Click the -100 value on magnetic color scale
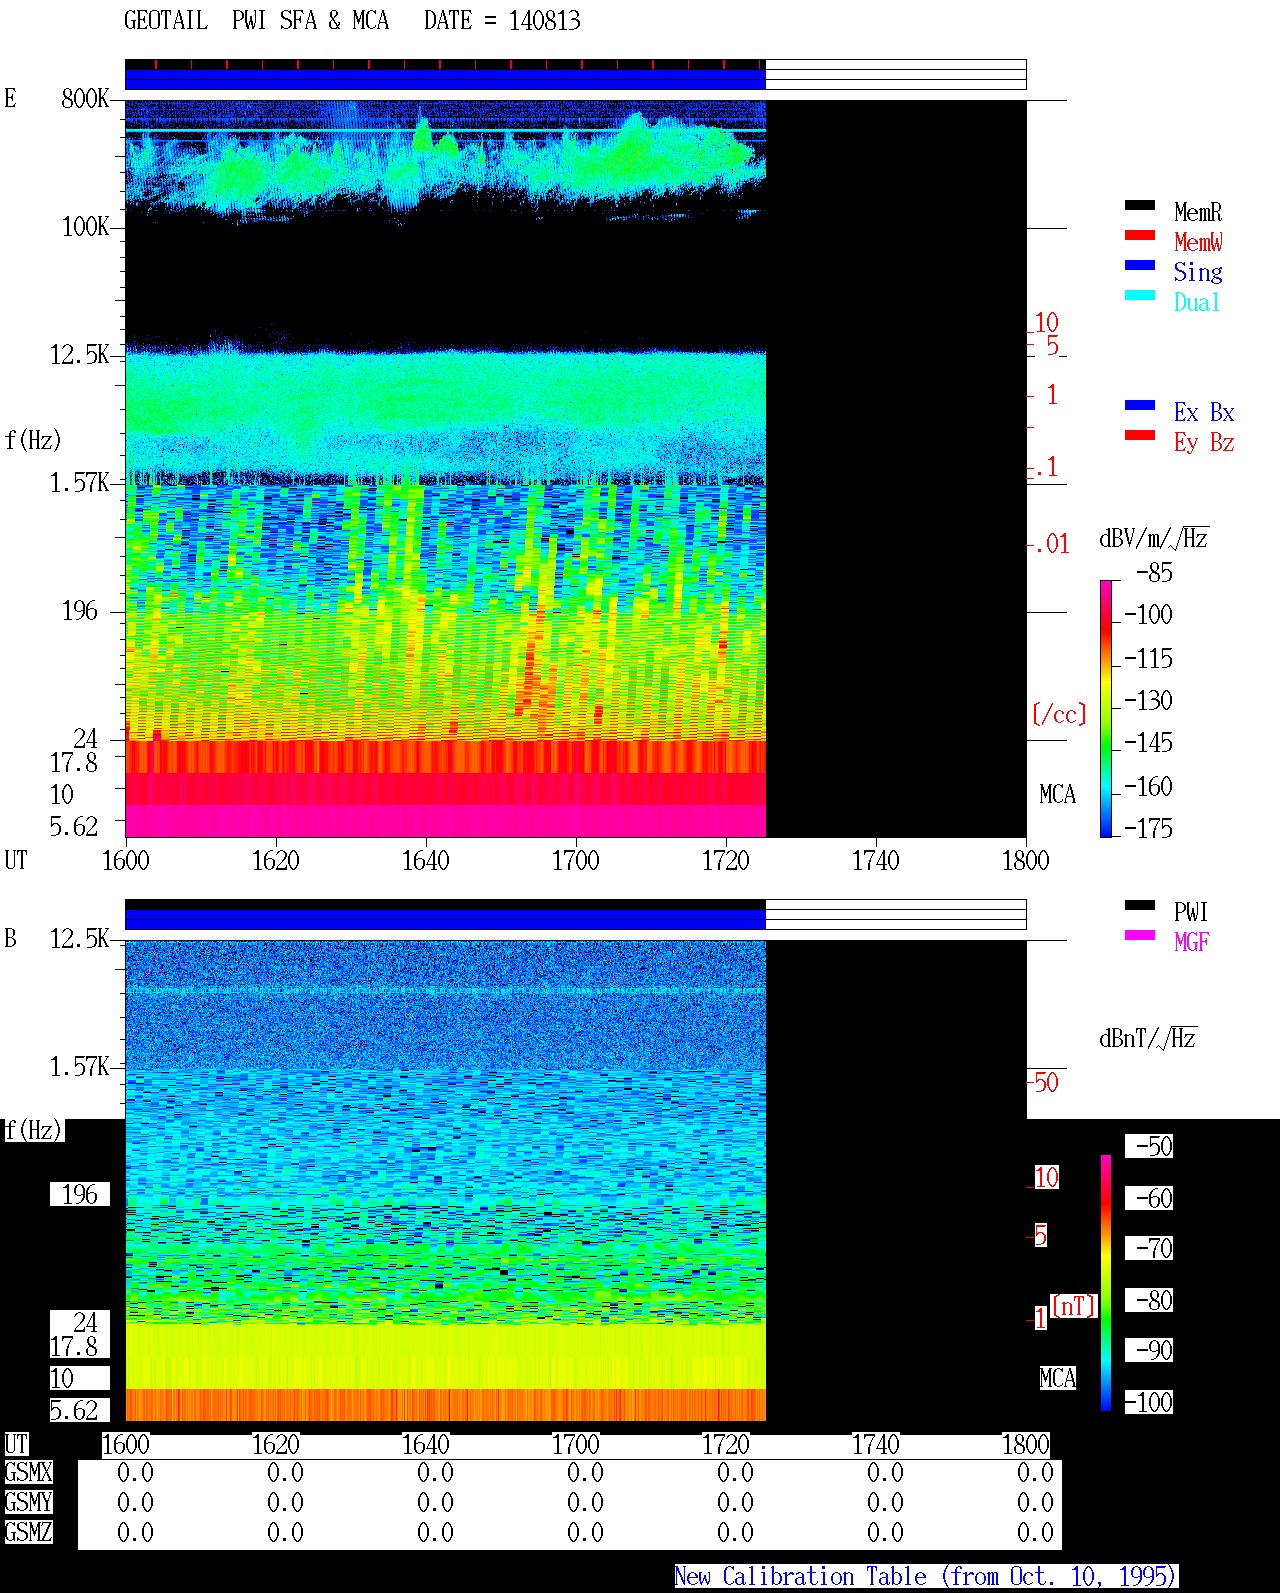The image size is (1280, 1593). [1148, 1402]
